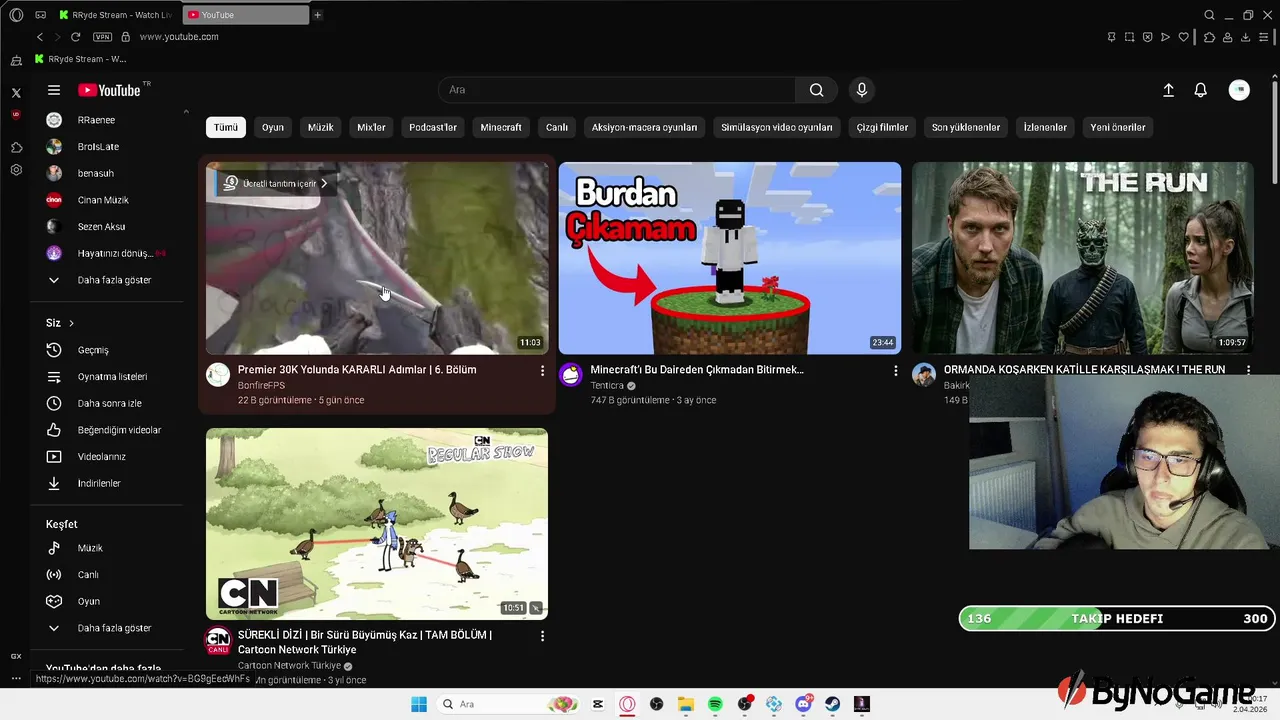This screenshot has height=720, width=1280.
Task: Reload the page in Opera
Action: pyautogui.click(x=75, y=37)
